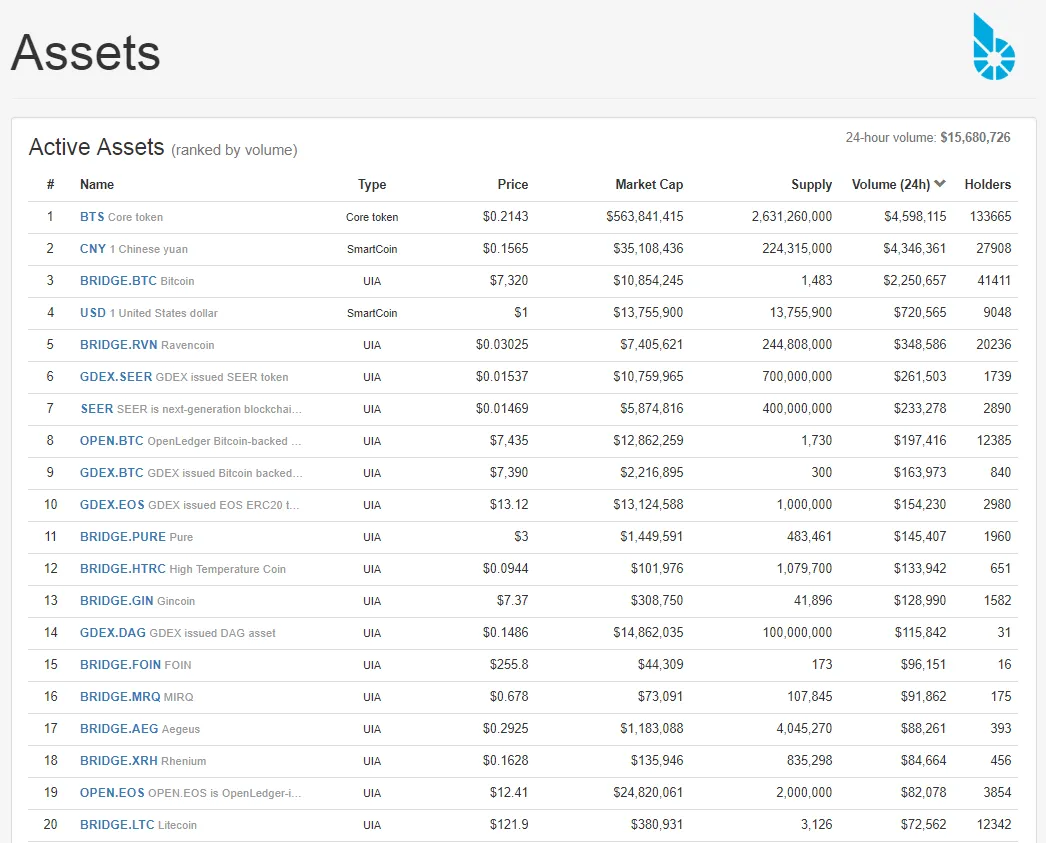The width and height of the screenshot is (1046, 843).
Task: Select CNY volume $4,346,361
Action: (x=915, y=249)
